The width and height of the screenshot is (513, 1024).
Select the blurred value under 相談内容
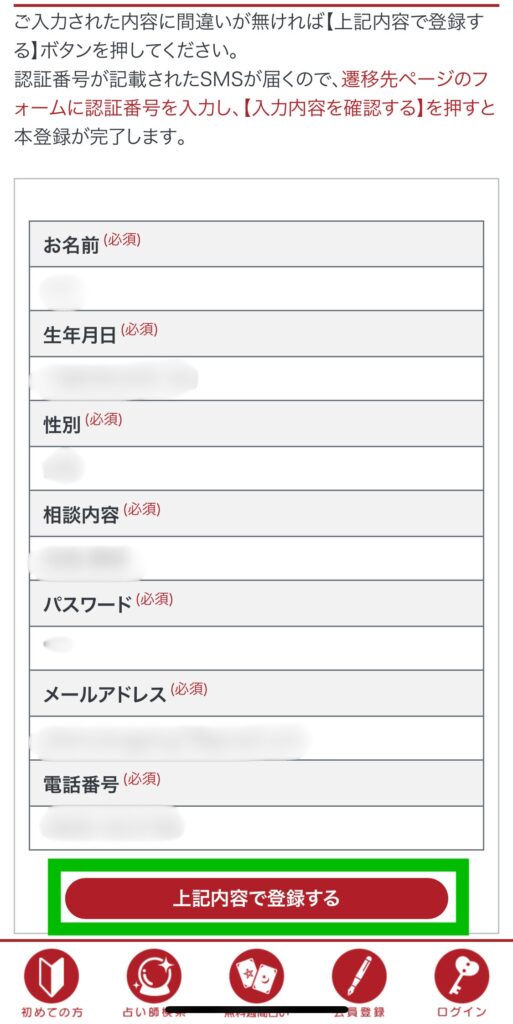coord(88,559)
